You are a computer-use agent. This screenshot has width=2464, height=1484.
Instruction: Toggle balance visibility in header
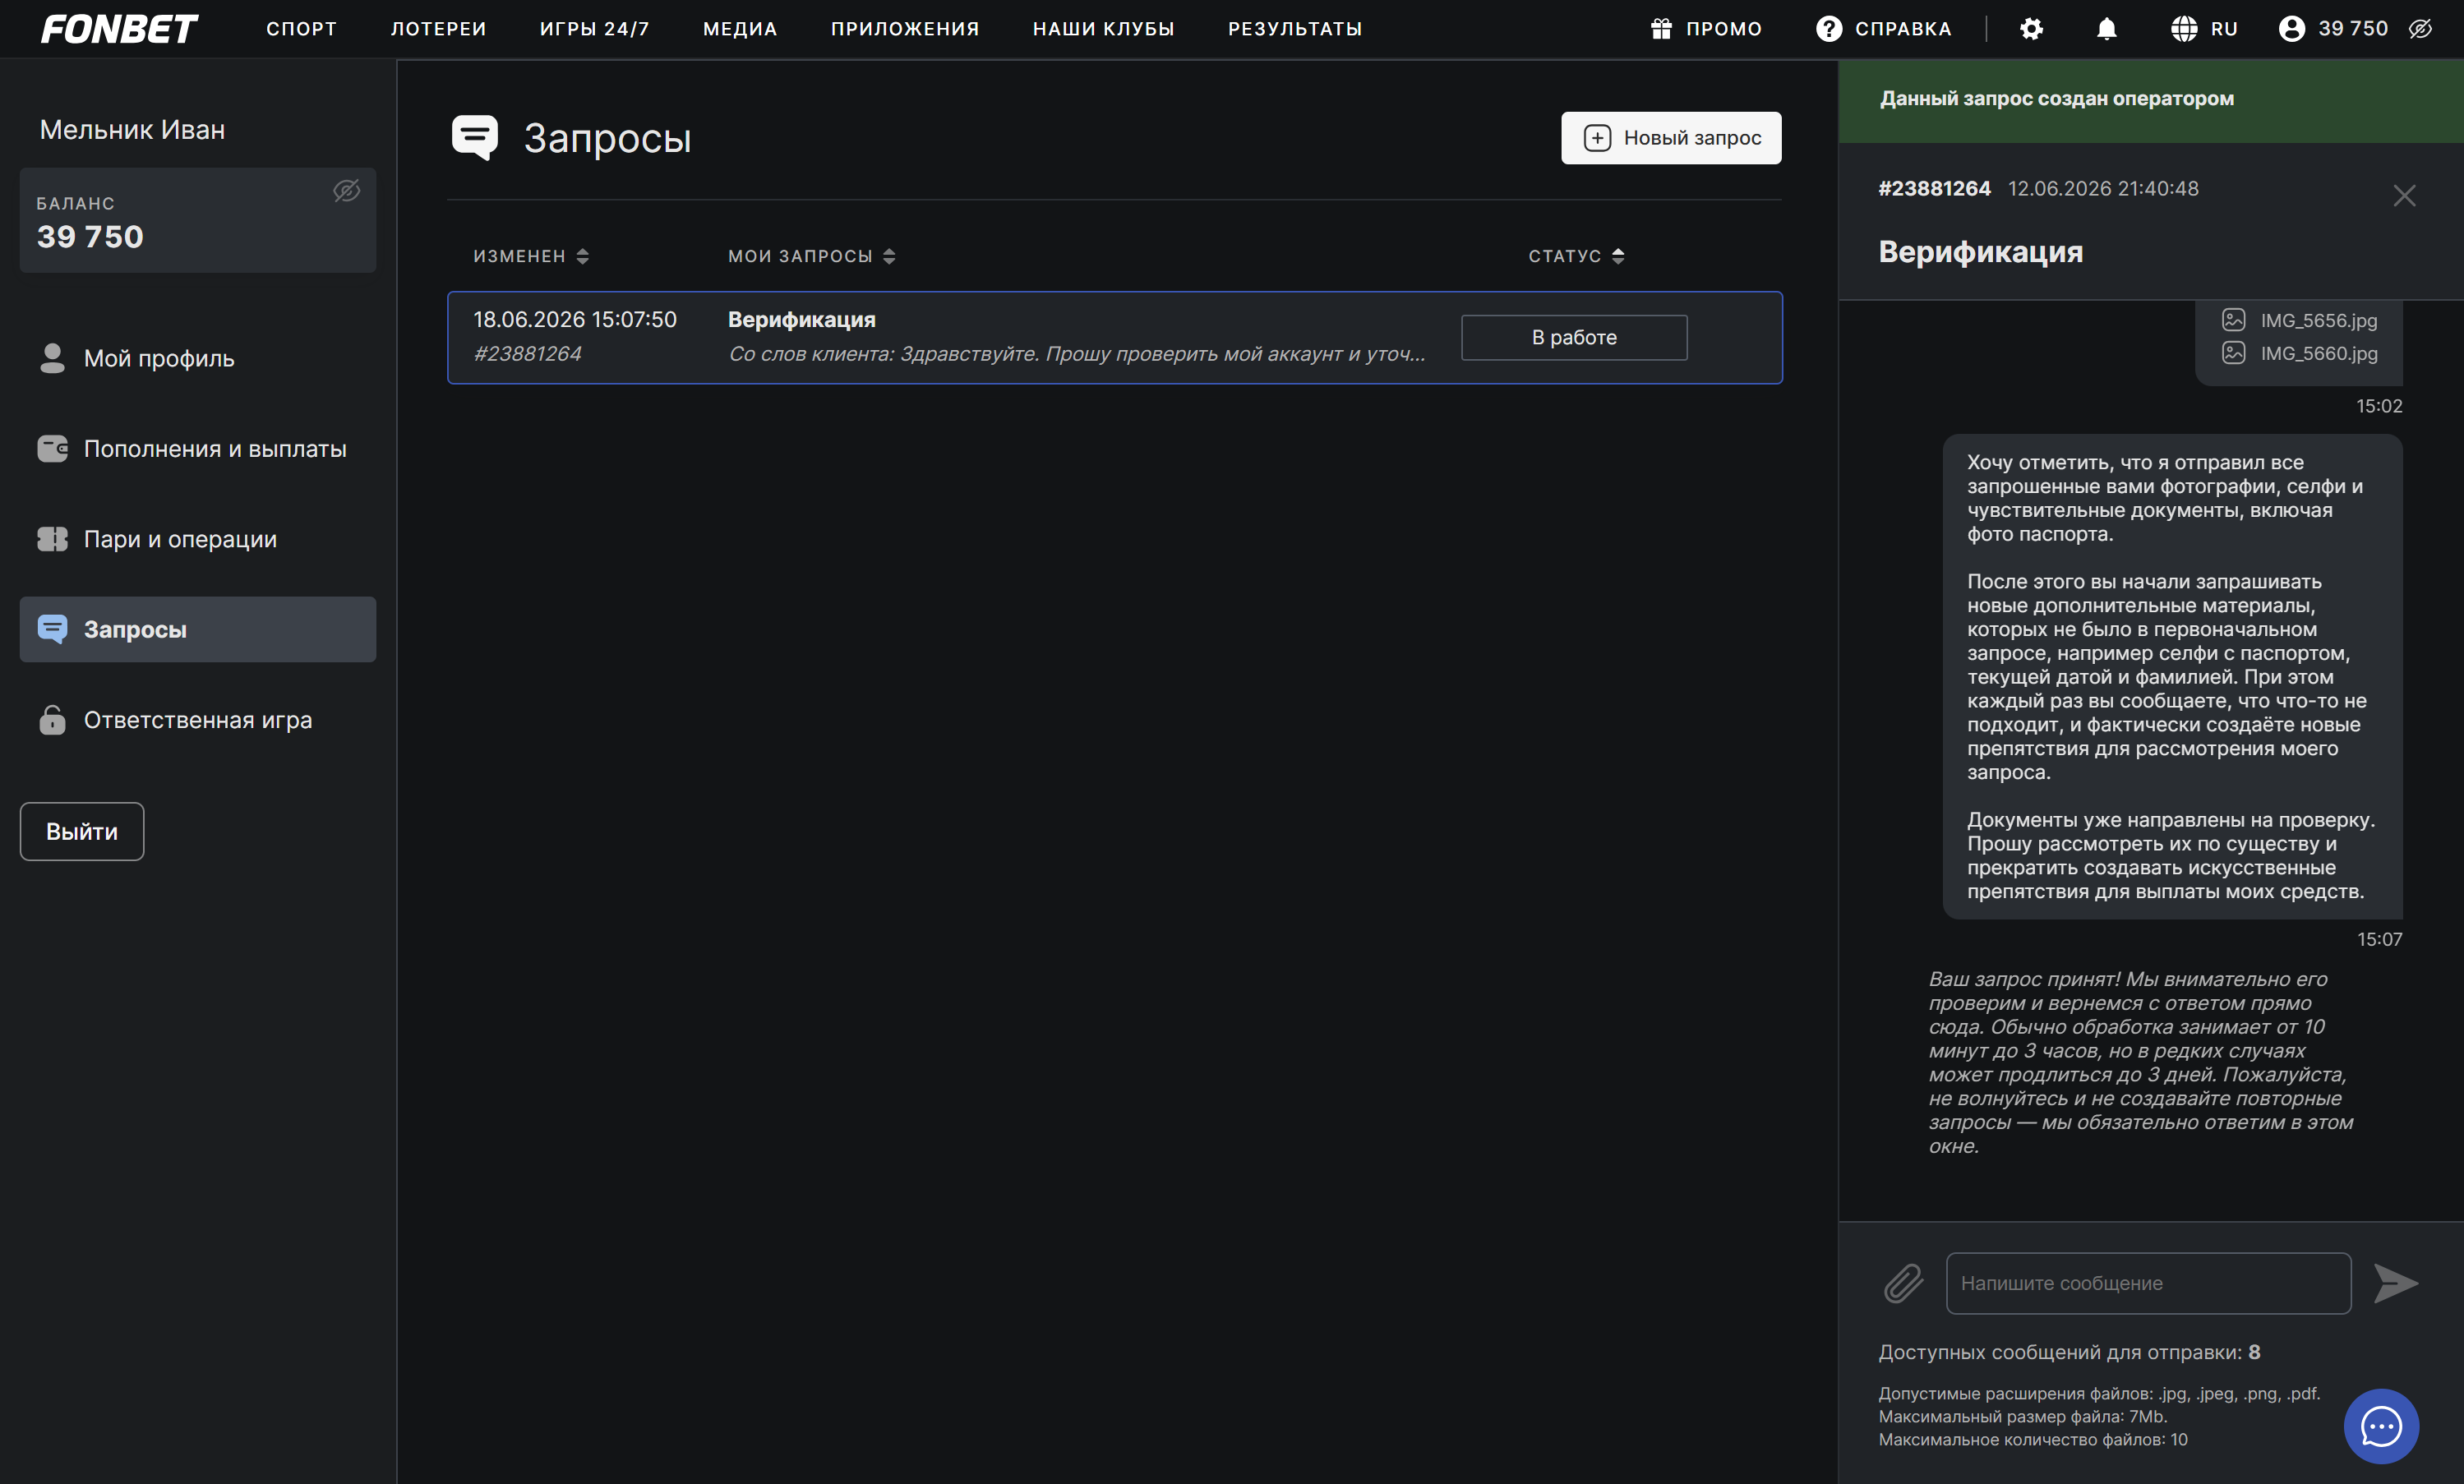pyautogui.click(x=2420, y=29)
